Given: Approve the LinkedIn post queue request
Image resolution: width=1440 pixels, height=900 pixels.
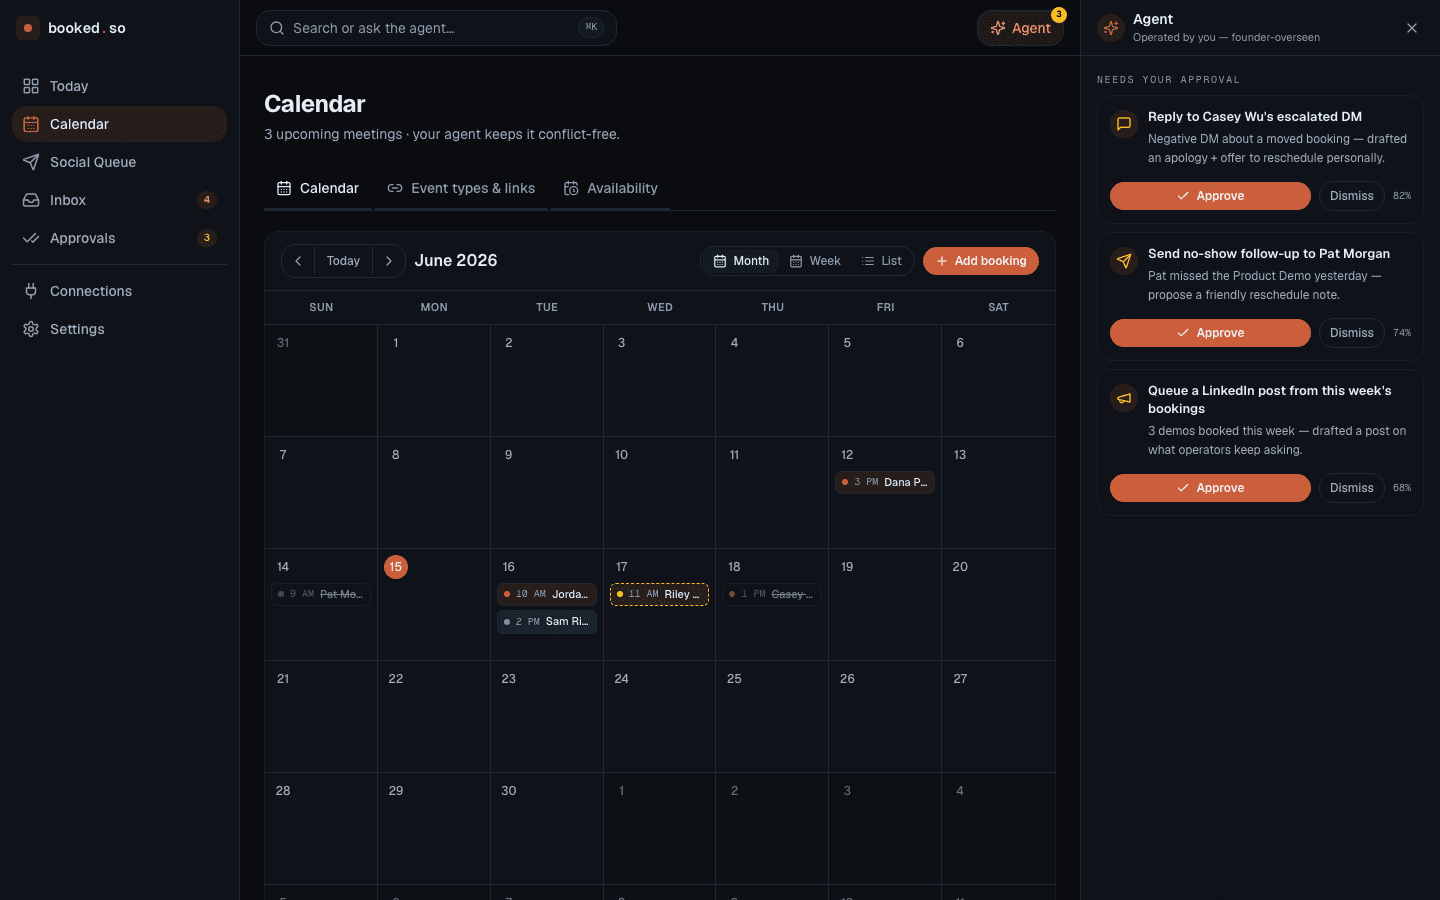Looking at the screenshot, I should pos(1210,488).
